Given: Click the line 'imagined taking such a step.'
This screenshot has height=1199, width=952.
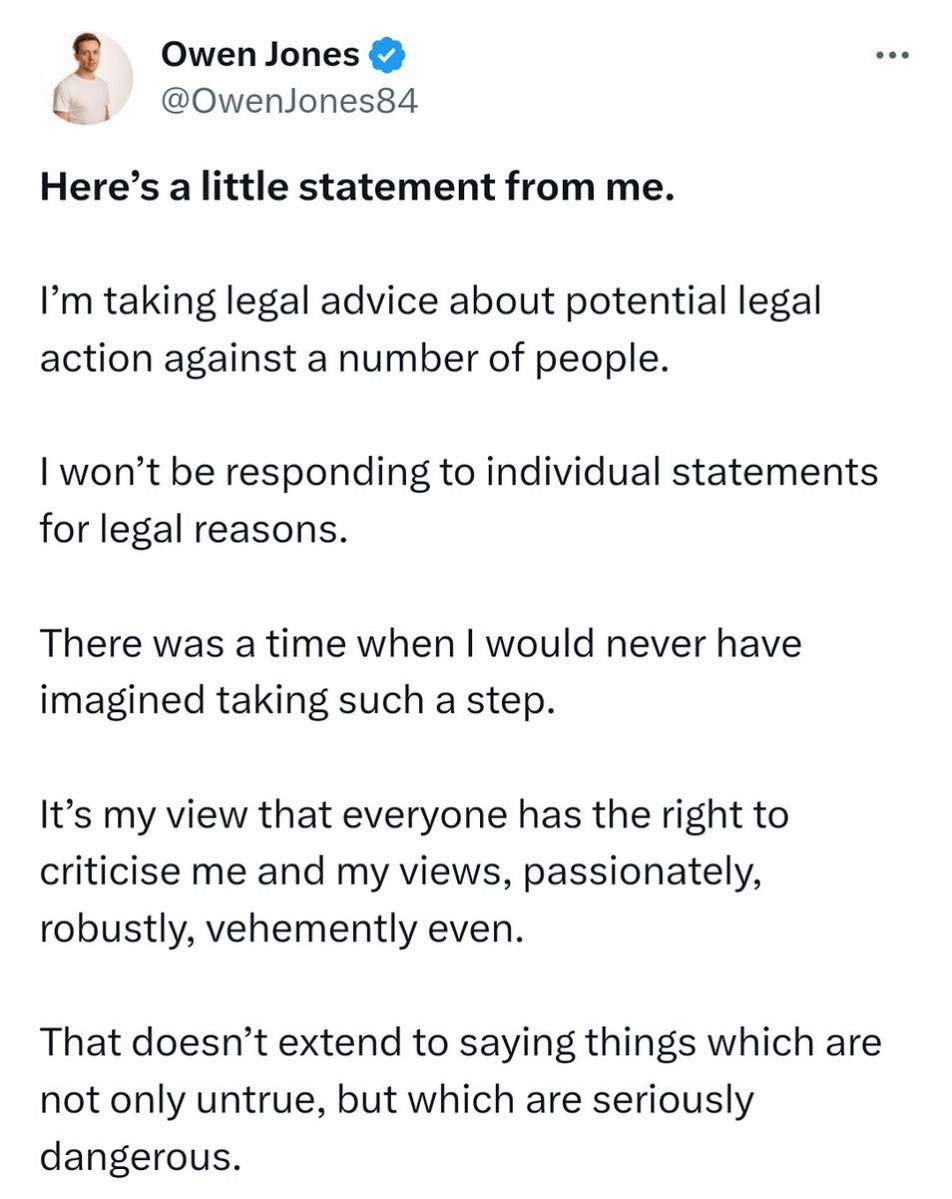Looking at the screenshot, I should point(296,700).
